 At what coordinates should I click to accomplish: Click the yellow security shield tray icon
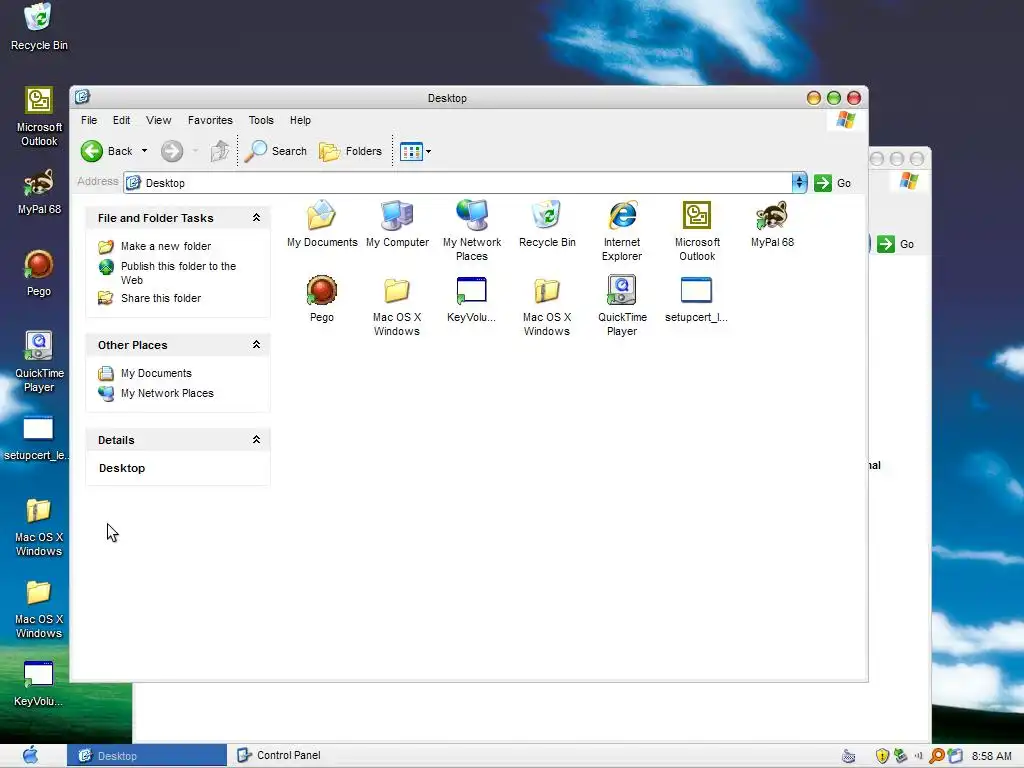click(x=882, y=756)
